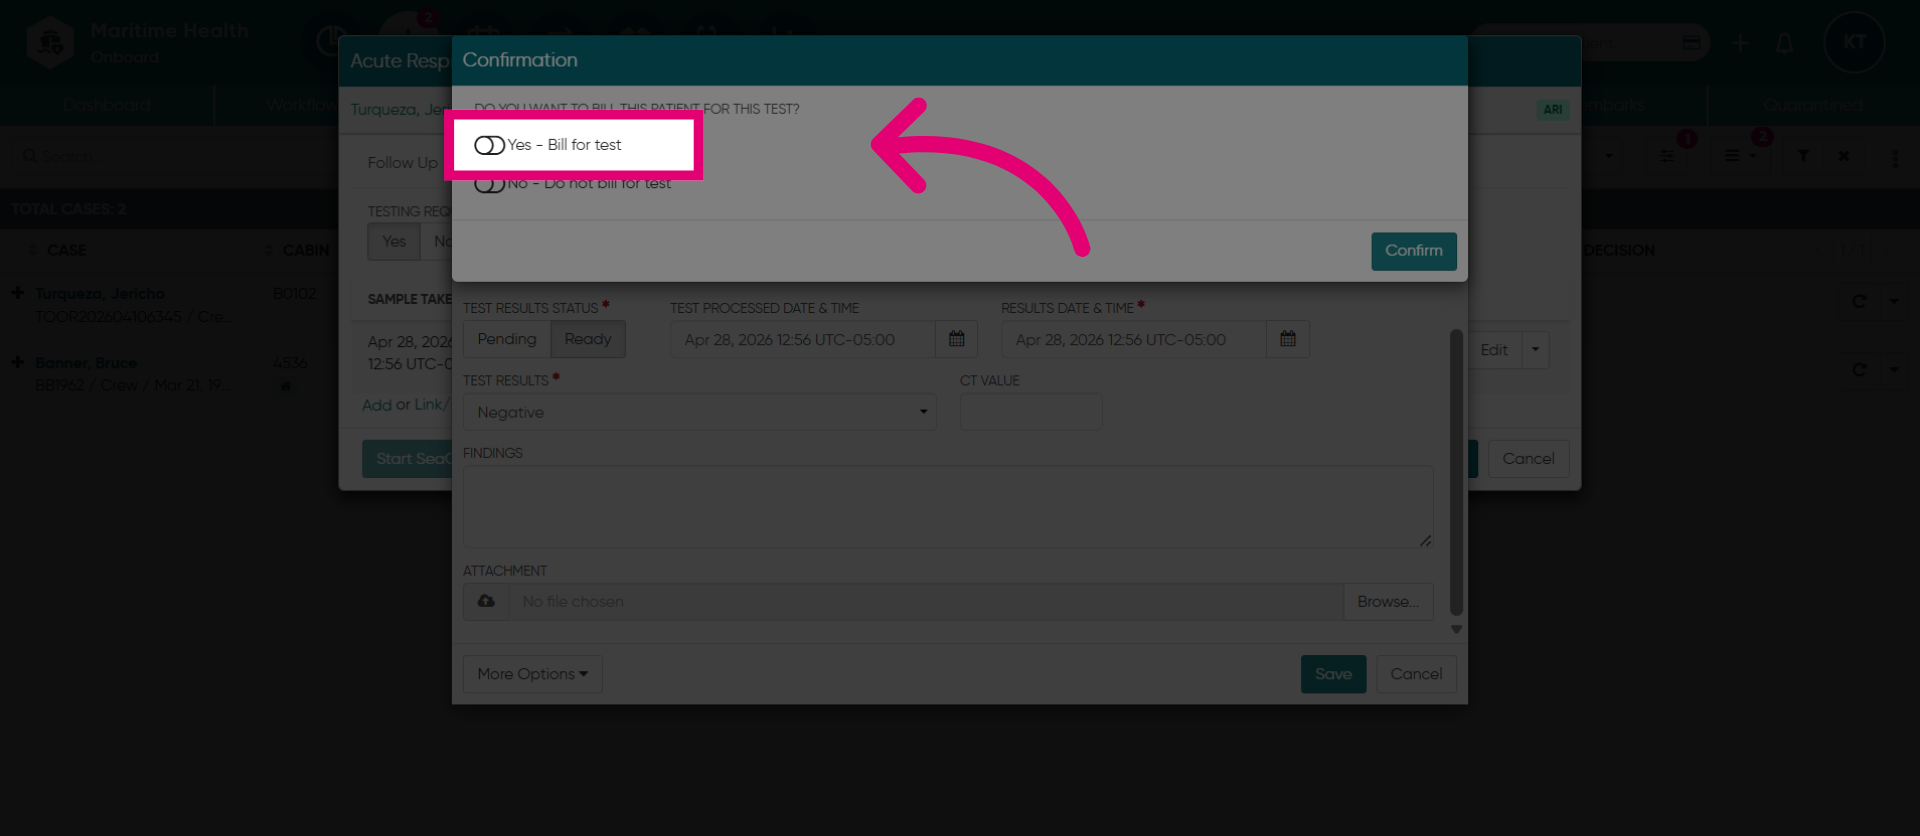The image size is (1920, 836).
Task: Click the plus add icon in header
Action: (x=1741, y=43)
